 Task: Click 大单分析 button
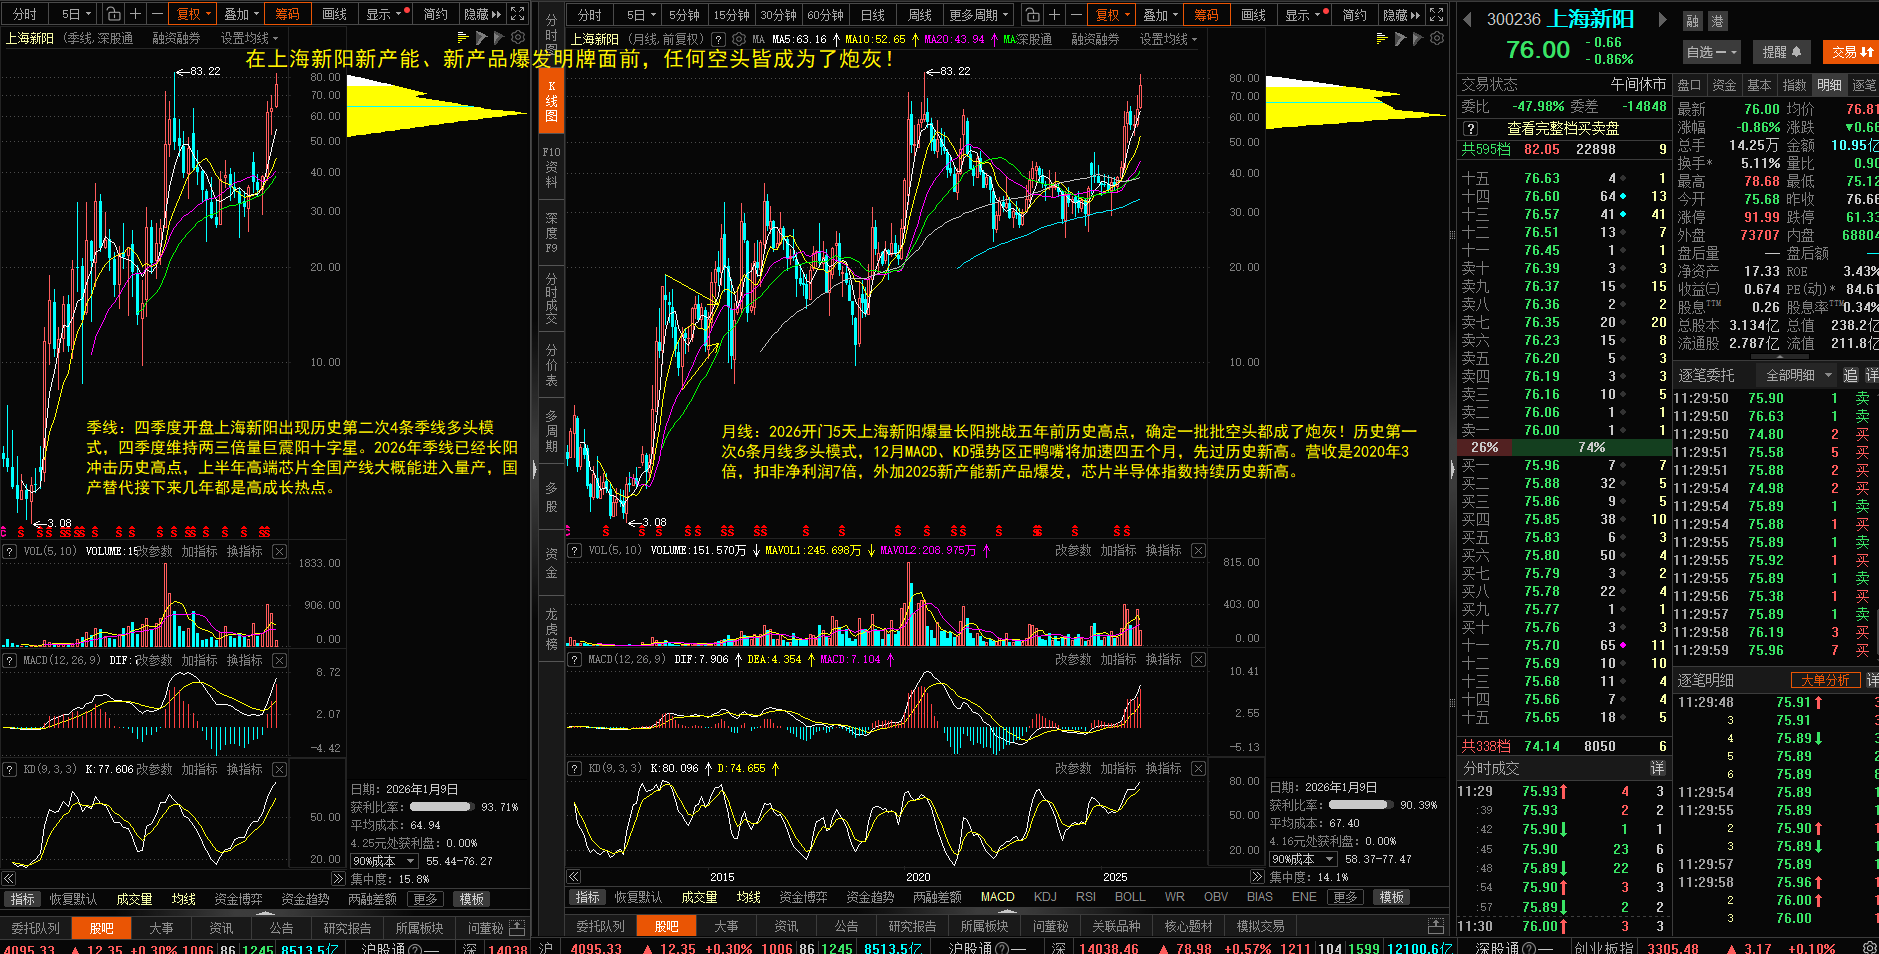(x=1825, y=680)
